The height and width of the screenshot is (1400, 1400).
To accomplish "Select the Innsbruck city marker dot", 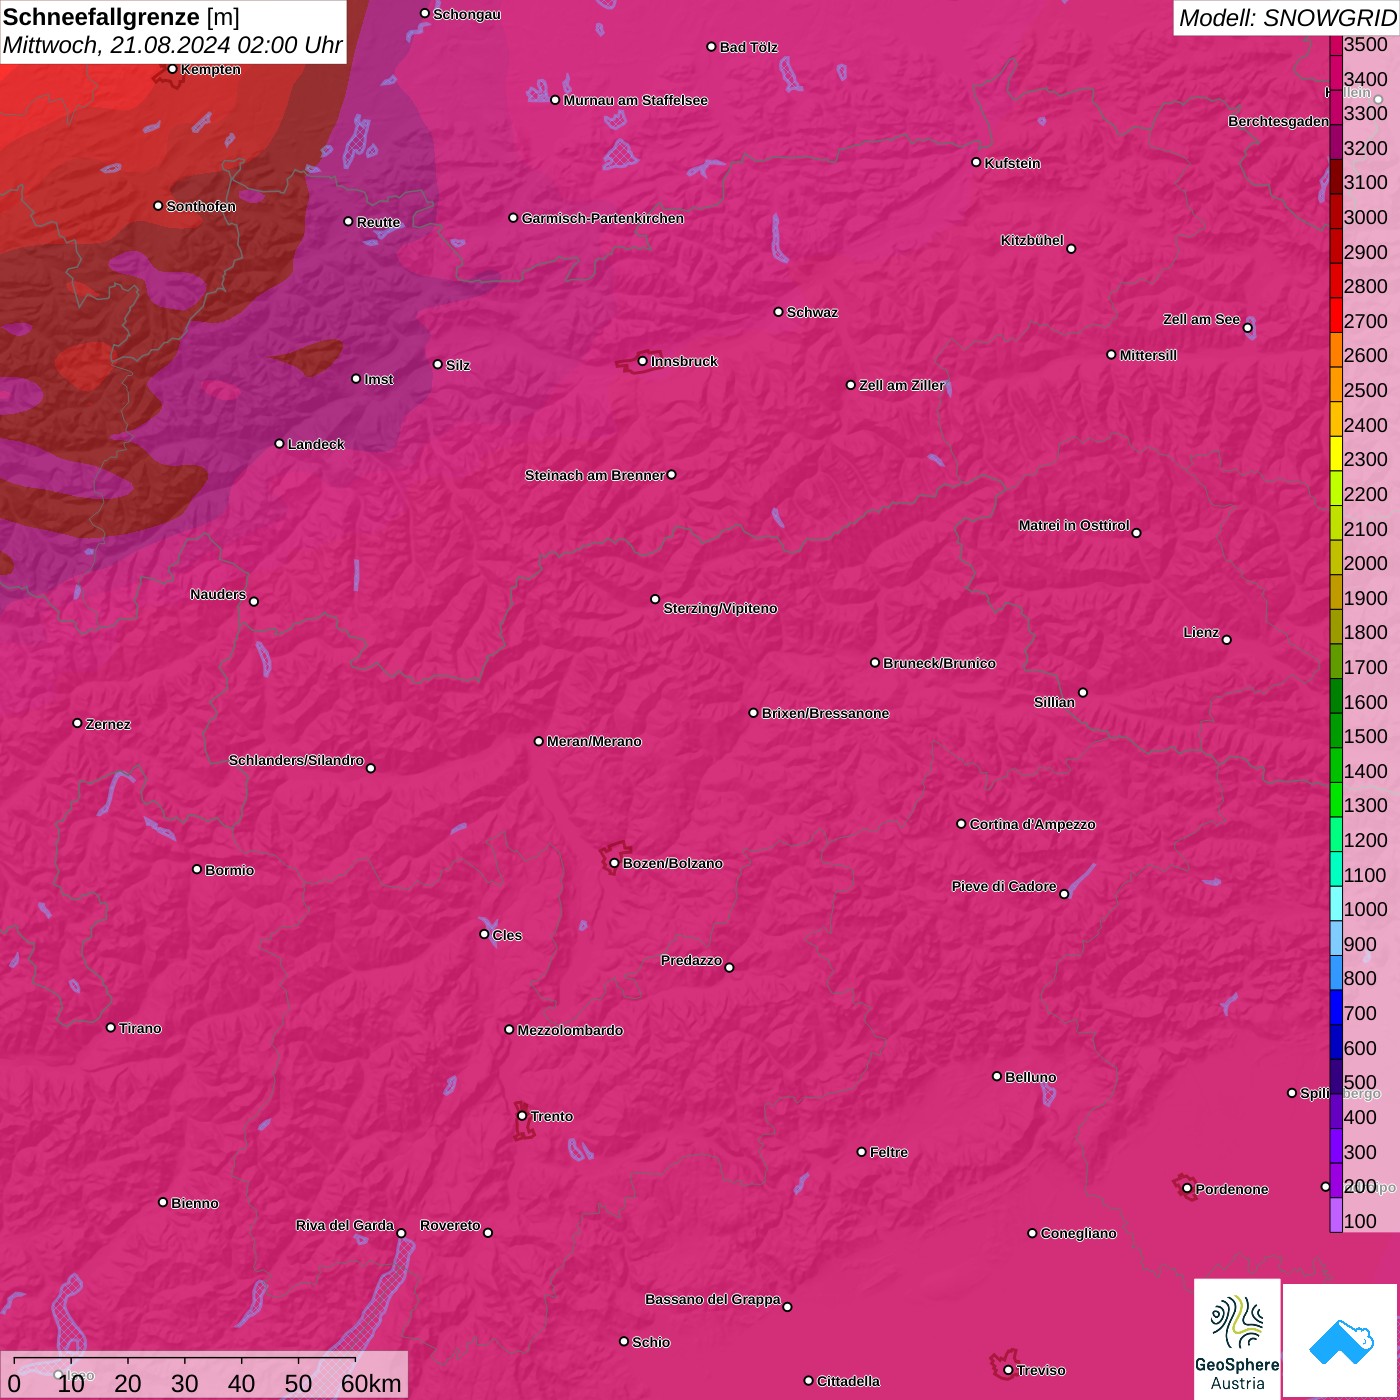I will [642, 361].
